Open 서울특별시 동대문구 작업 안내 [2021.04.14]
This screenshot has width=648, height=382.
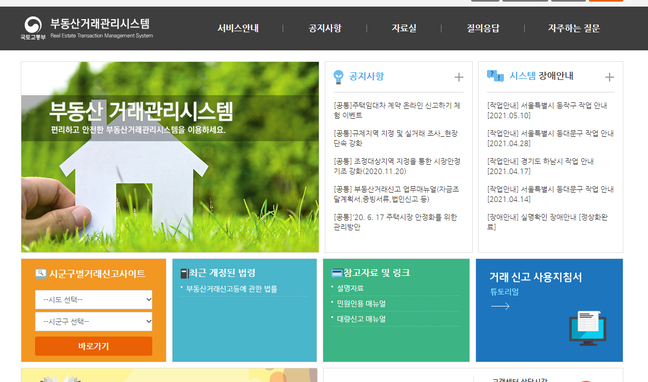pos(550,194)
